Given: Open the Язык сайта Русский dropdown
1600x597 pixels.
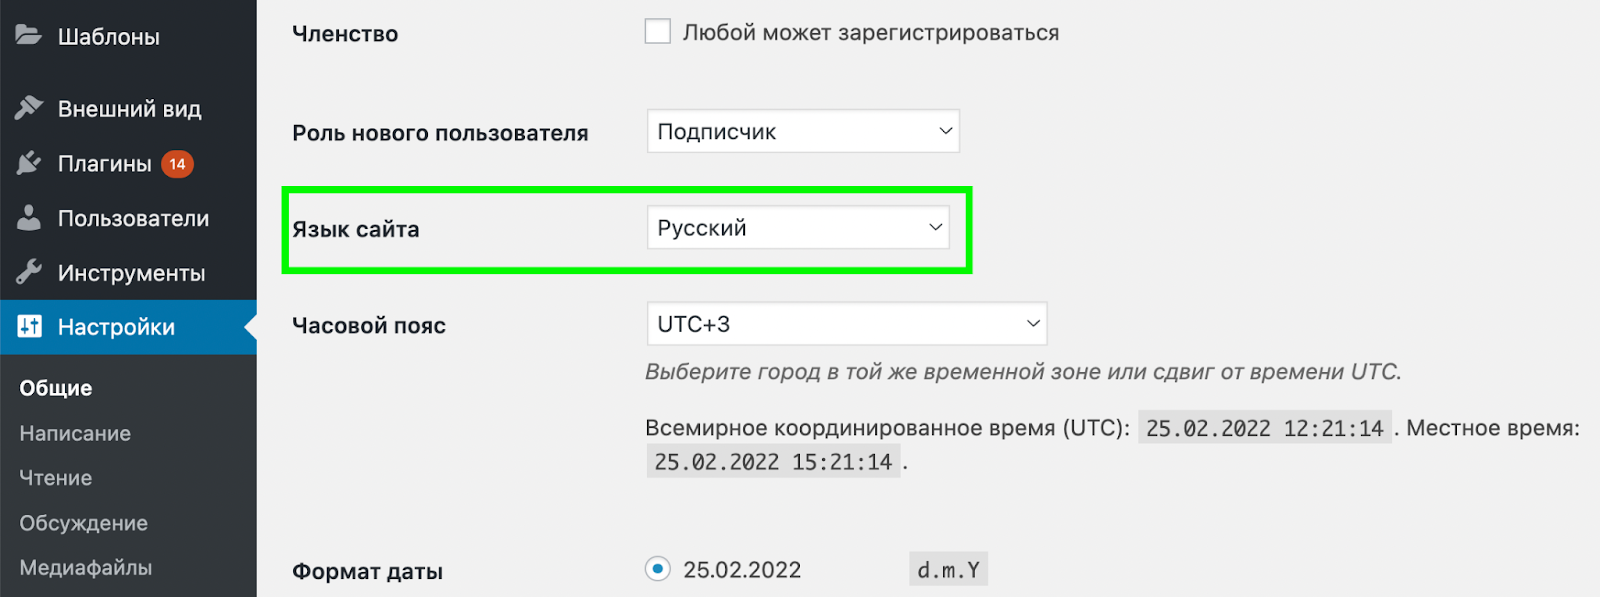Looking at the screenshot, I should (x=798, y=227).
